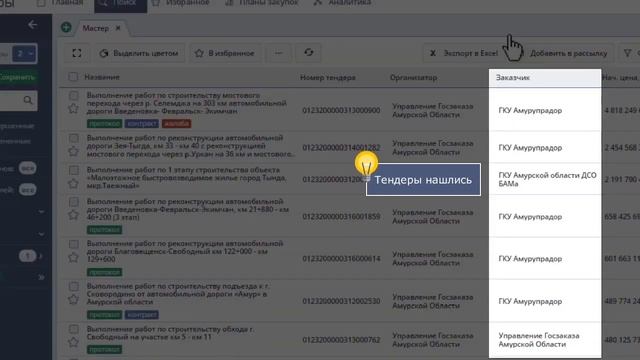Select tender number 0123200000312002530

341,301
